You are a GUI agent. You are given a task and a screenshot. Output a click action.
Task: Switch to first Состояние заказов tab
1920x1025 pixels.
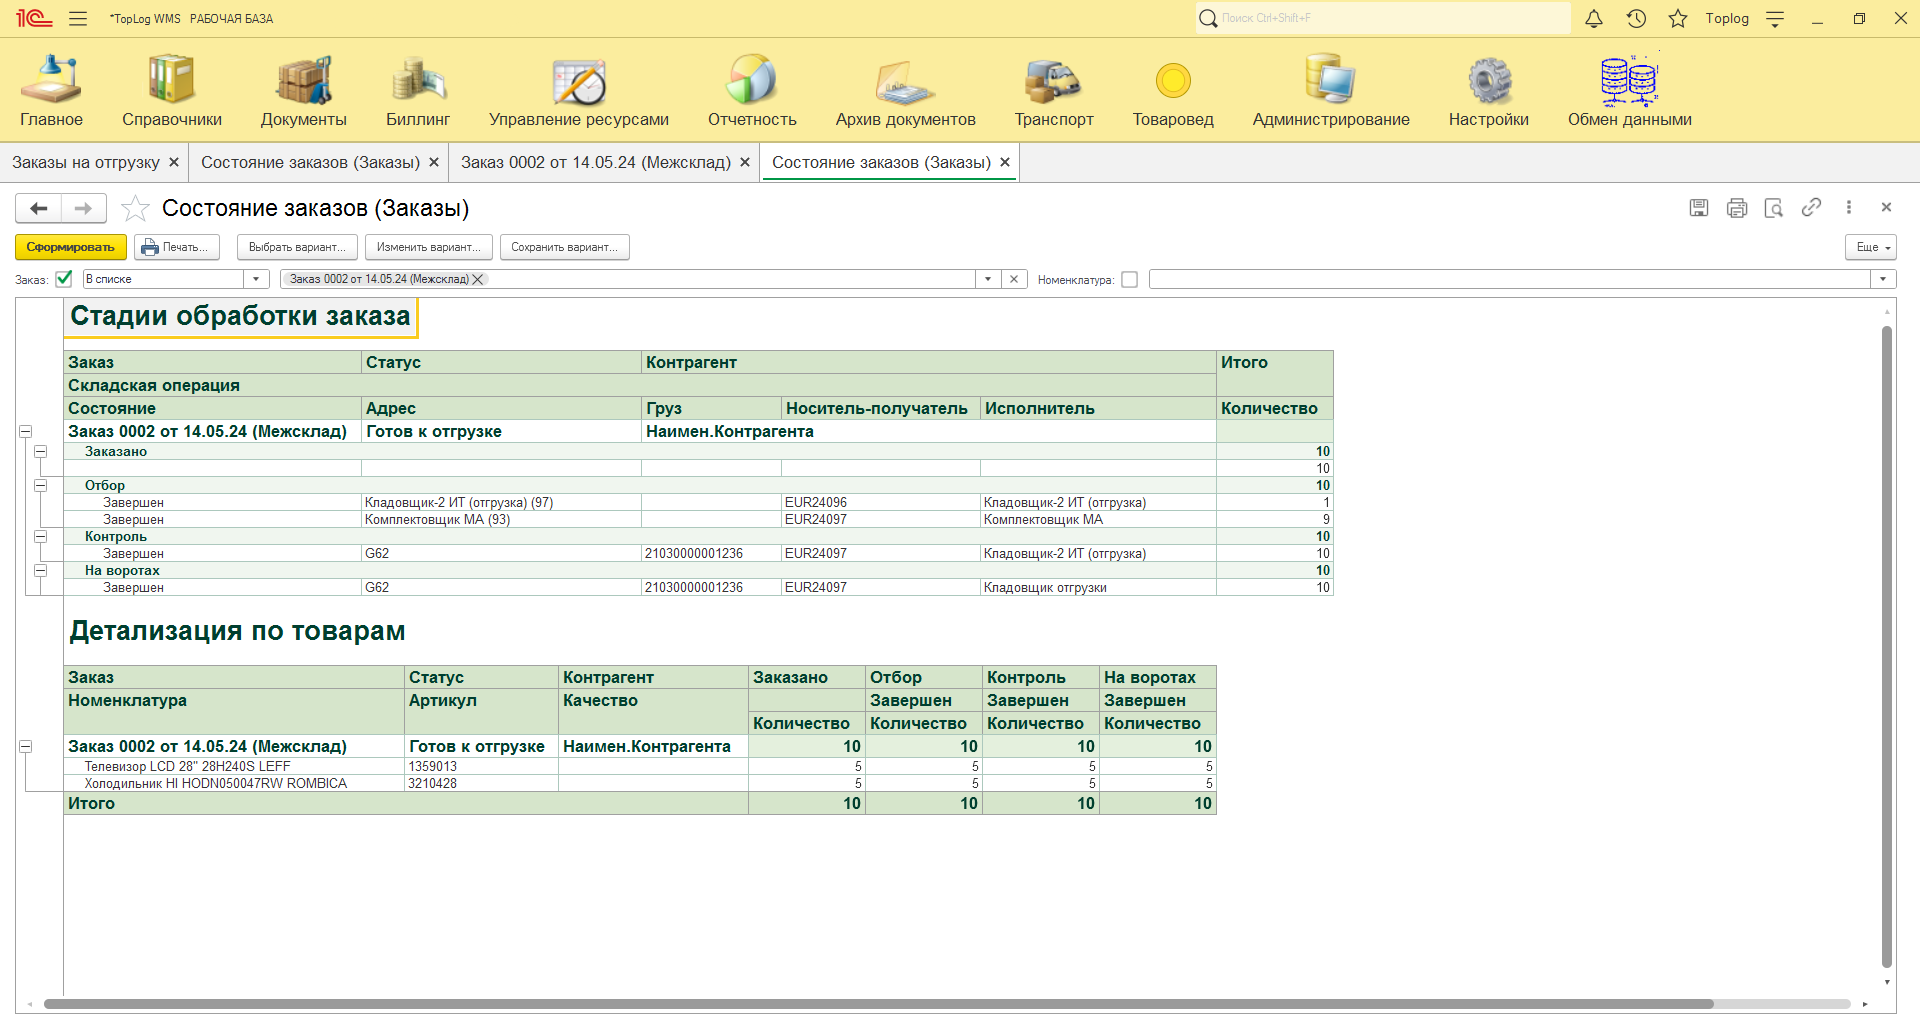310,162
